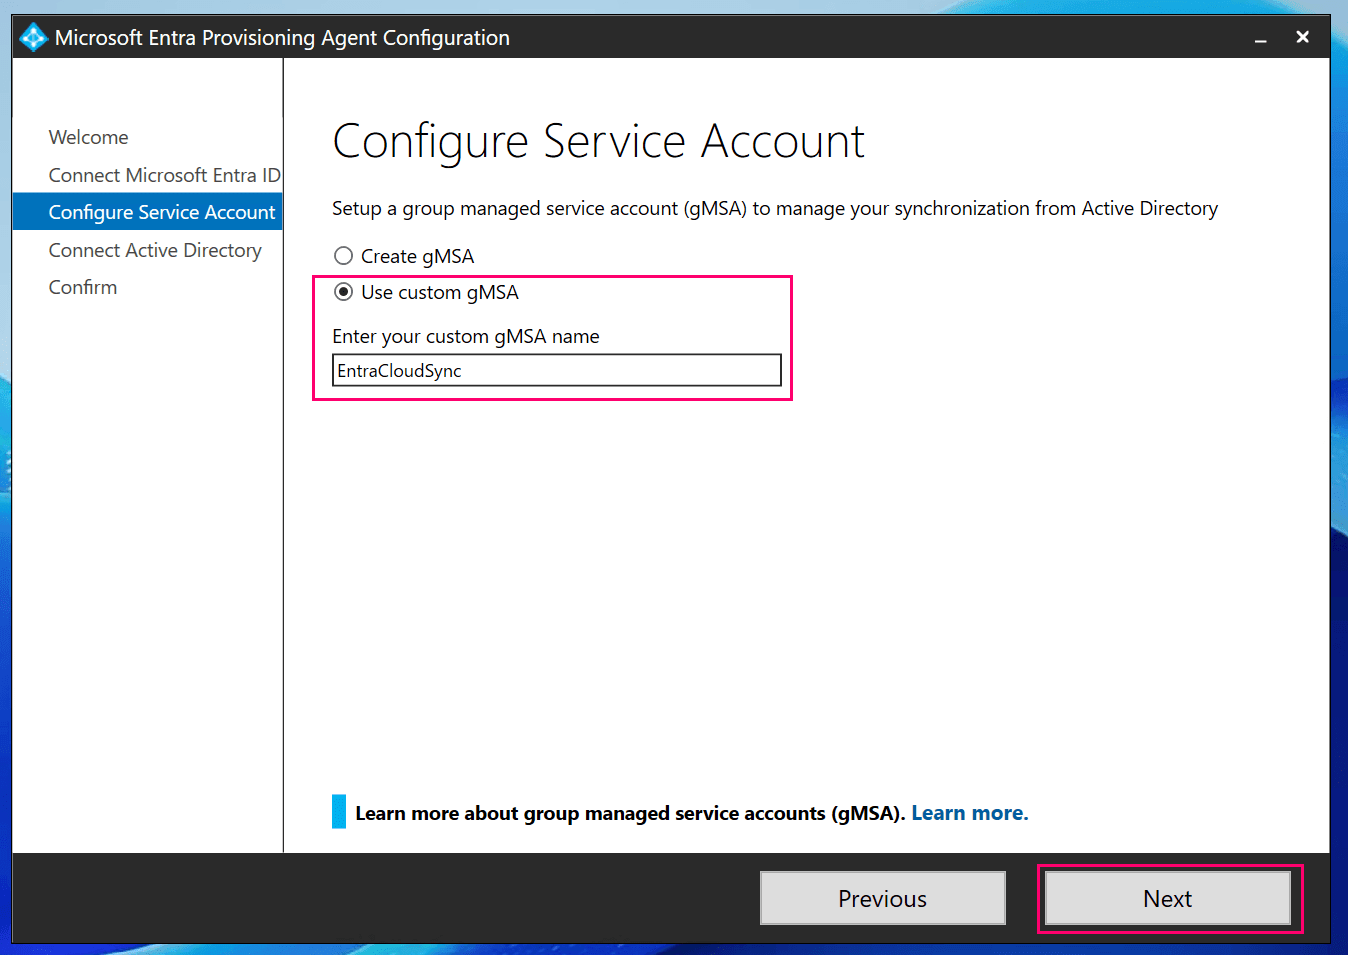This screenshot has height=955, width=1348.
Task: Click the Previous button
Action: tap(883, 898)
